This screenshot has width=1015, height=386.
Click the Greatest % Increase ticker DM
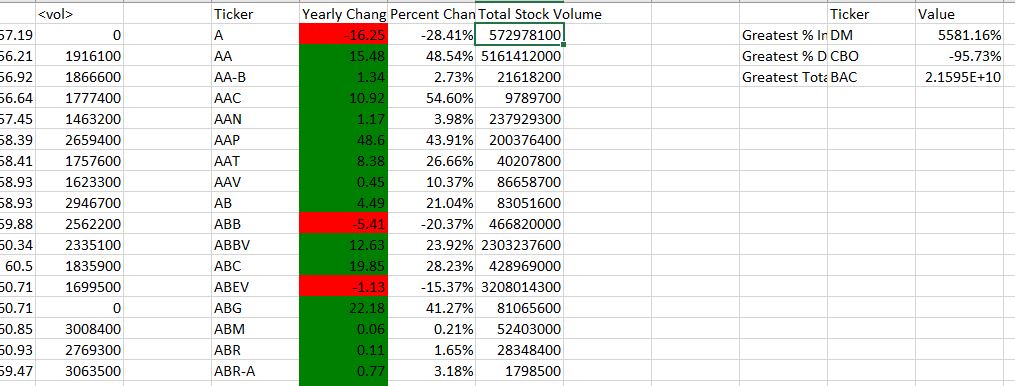[872, 35]
